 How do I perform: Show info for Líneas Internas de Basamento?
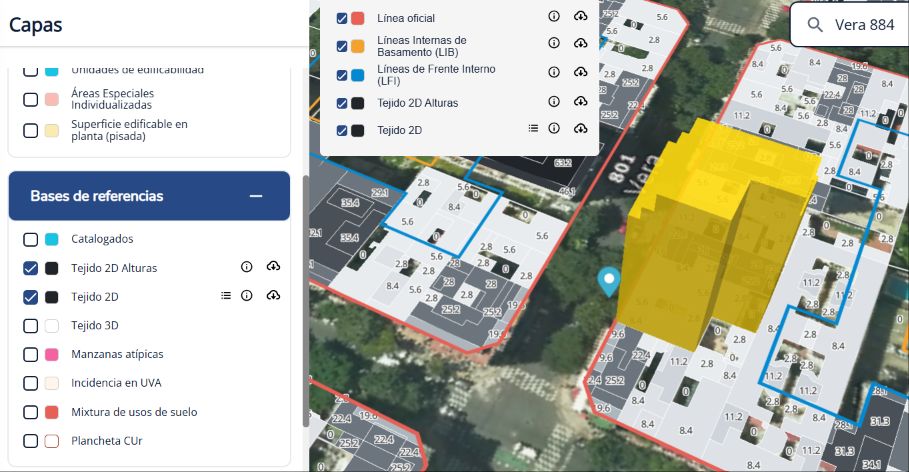click(x=554, y=43)
